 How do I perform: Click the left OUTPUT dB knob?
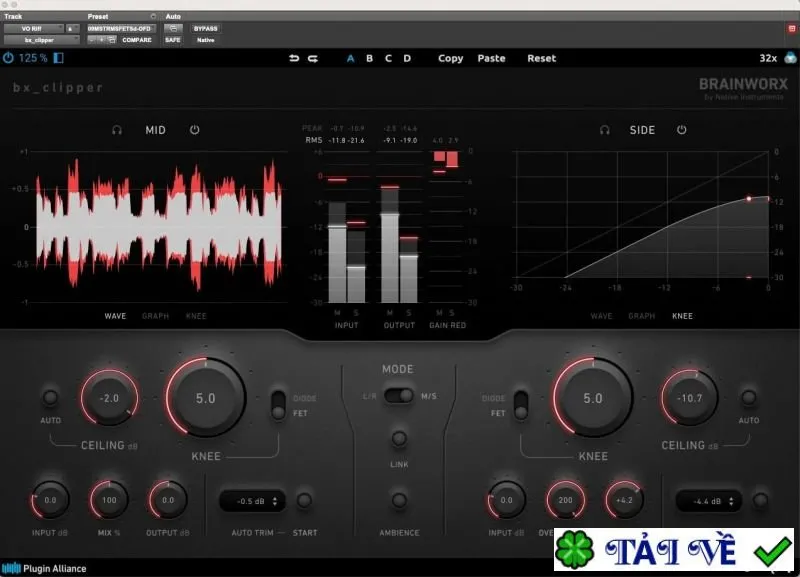coord(168,500)
